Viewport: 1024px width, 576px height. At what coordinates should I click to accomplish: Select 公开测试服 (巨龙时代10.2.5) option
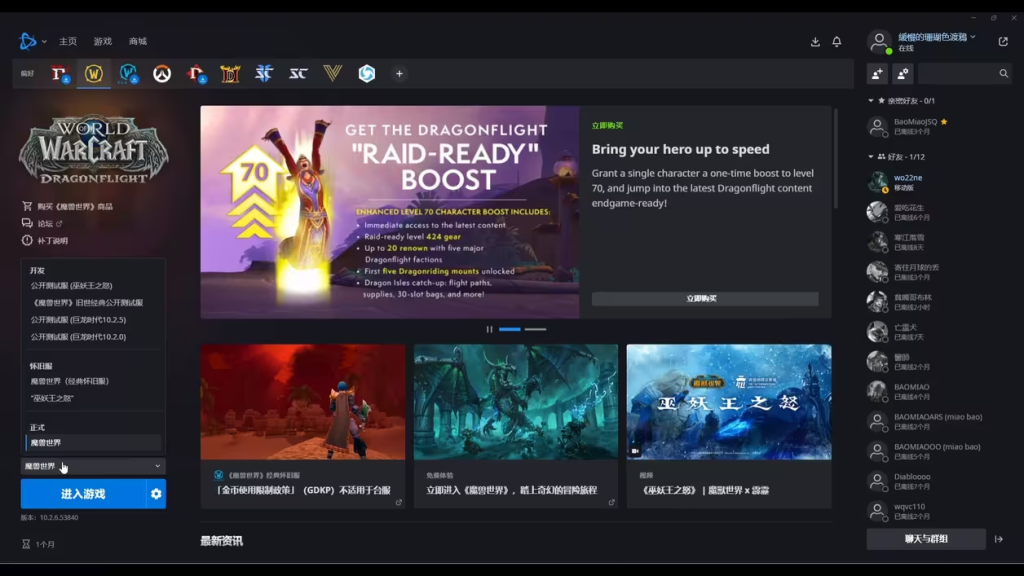pos(78,319)
